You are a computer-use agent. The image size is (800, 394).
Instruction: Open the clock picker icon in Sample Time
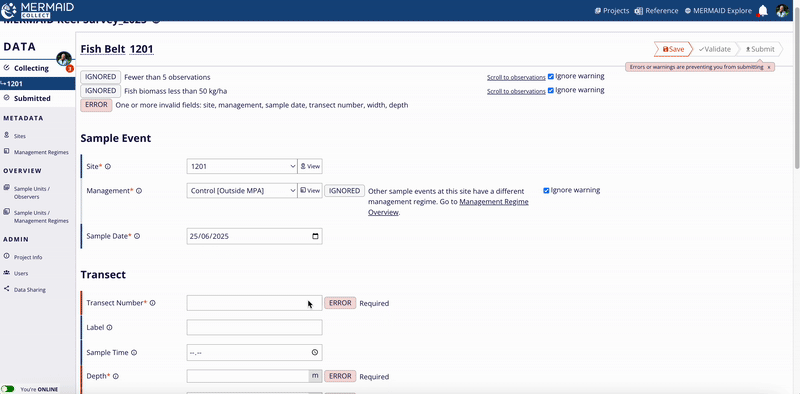click(x=315, y=353)
